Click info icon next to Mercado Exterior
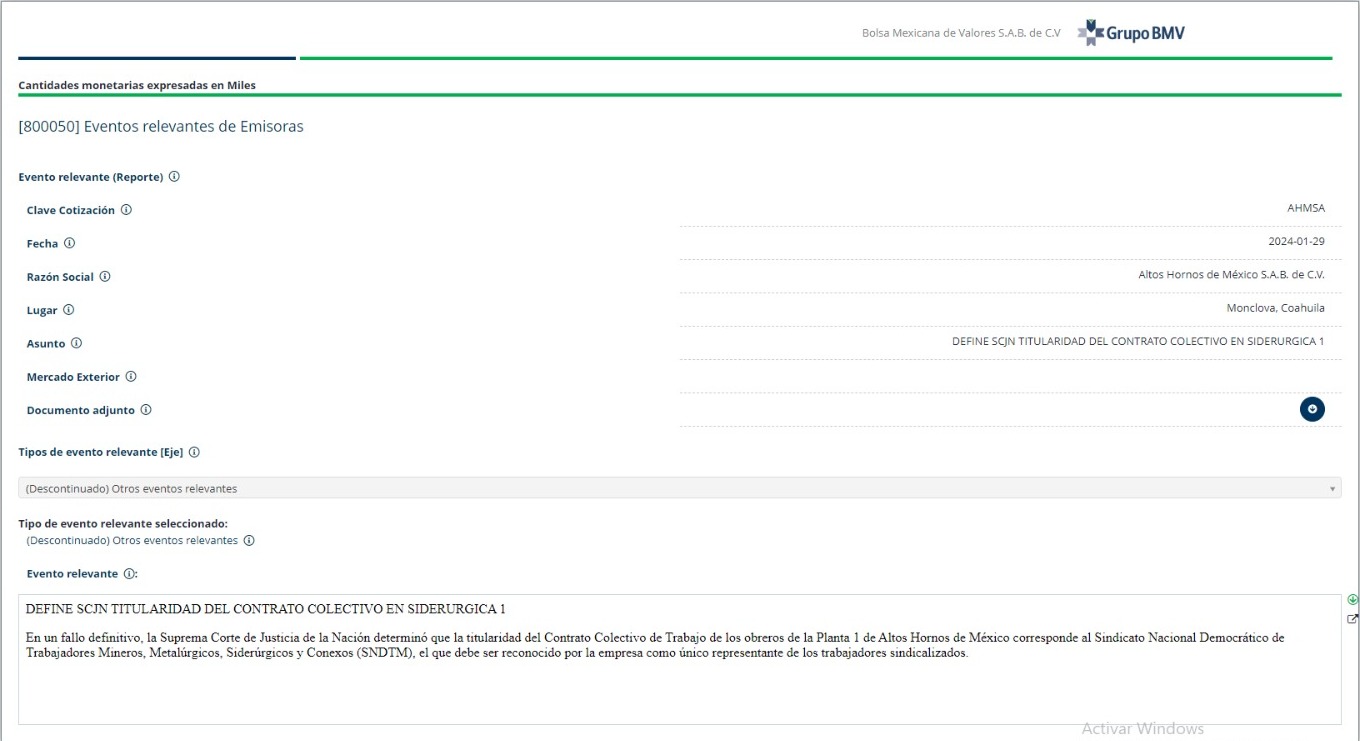 (131, 377)
